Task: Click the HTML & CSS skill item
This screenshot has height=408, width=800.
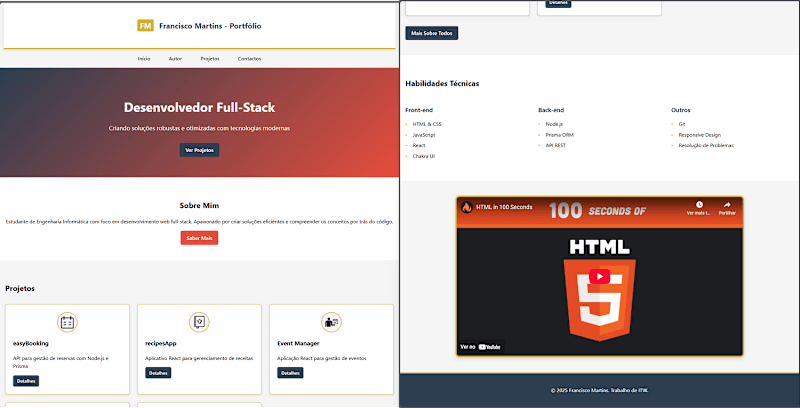Action: (427, 124)
